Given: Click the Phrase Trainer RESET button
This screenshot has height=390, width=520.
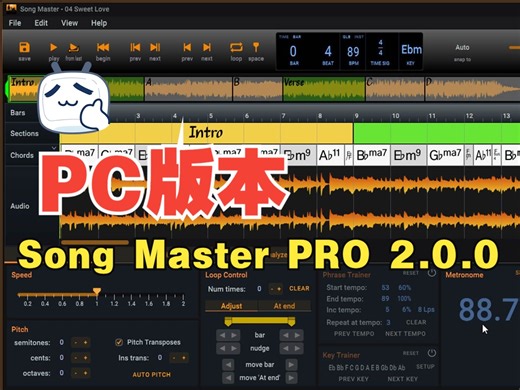Looking at the screenshot, I should tap(411, 273).
